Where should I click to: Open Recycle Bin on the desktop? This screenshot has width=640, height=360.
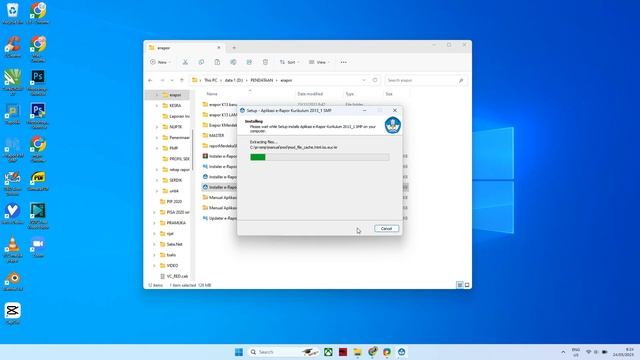(x=13, y=13)
